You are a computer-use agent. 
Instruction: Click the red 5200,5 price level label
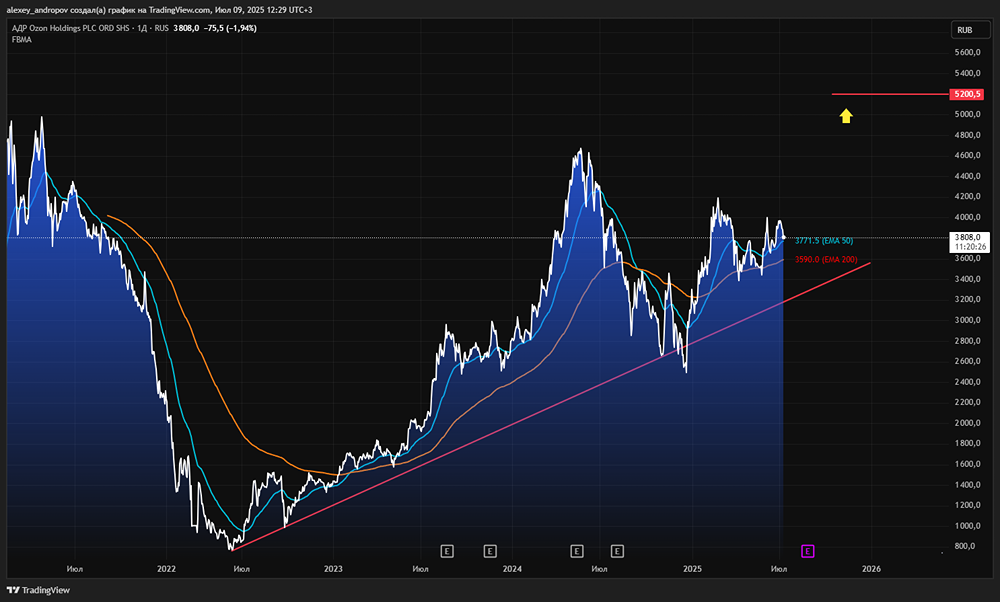(x=966, y=94)
